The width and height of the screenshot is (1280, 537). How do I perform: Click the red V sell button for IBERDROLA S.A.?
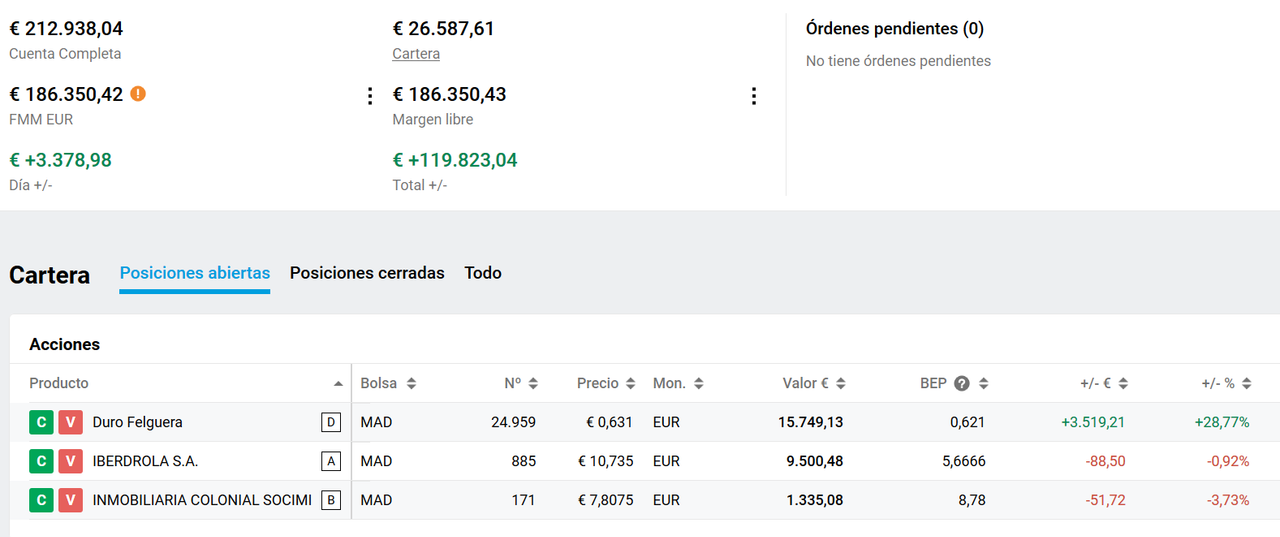click(70, 461)
